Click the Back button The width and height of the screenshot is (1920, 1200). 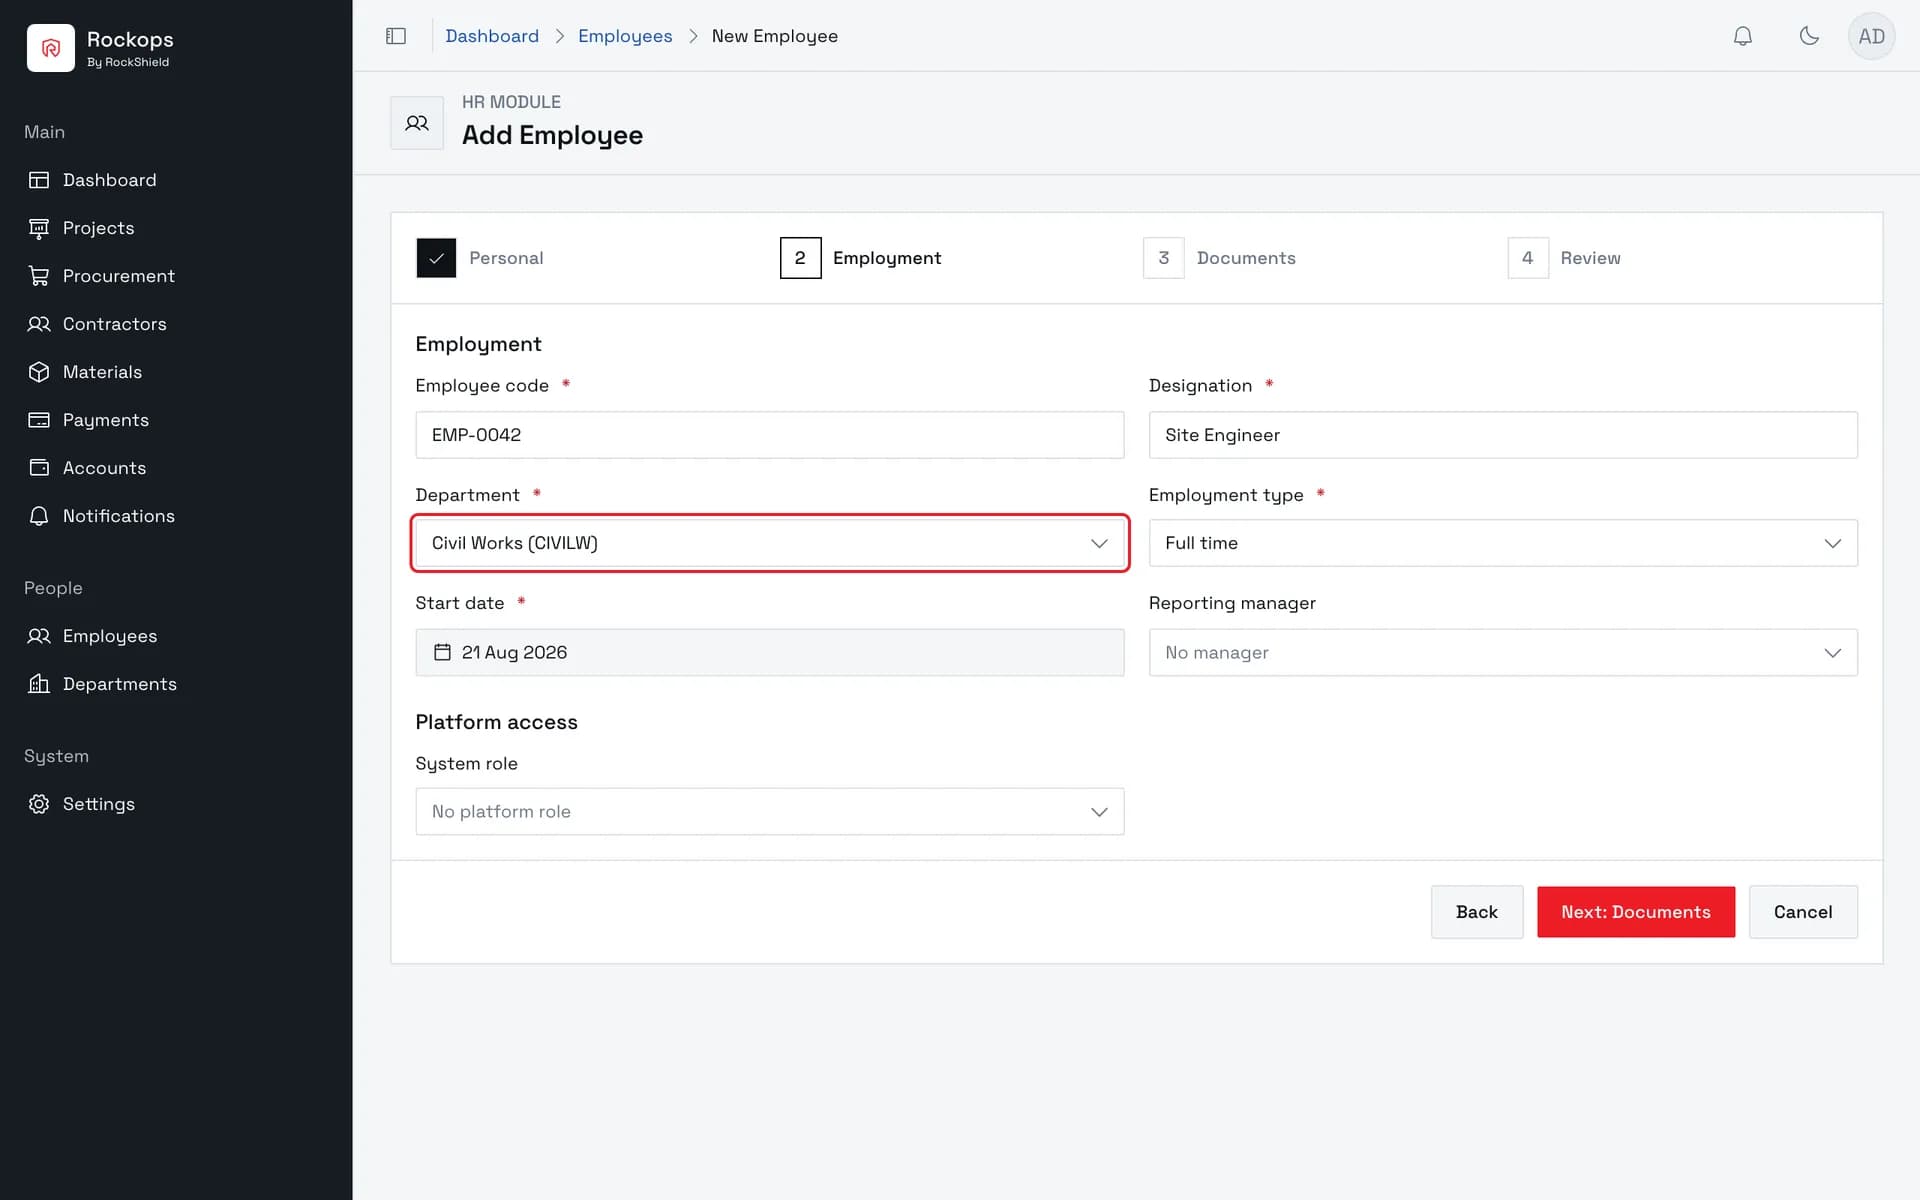pos(1477,912)
